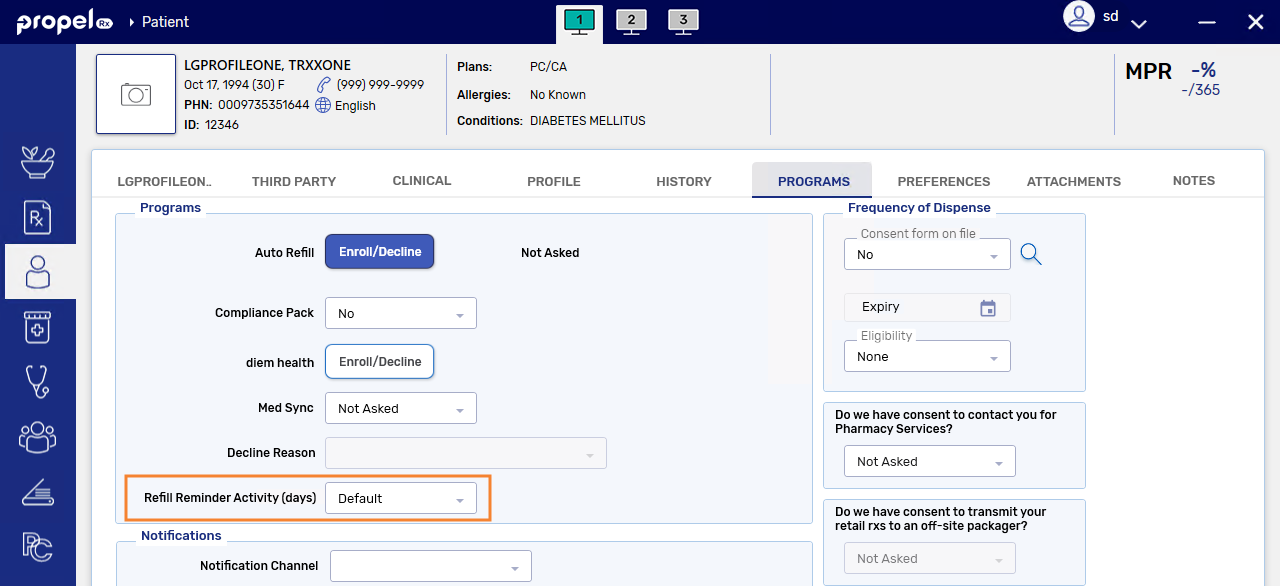Open the stethoscope doctor sidebar icon
Screen dimensions: 1280x586
[38, 381]
